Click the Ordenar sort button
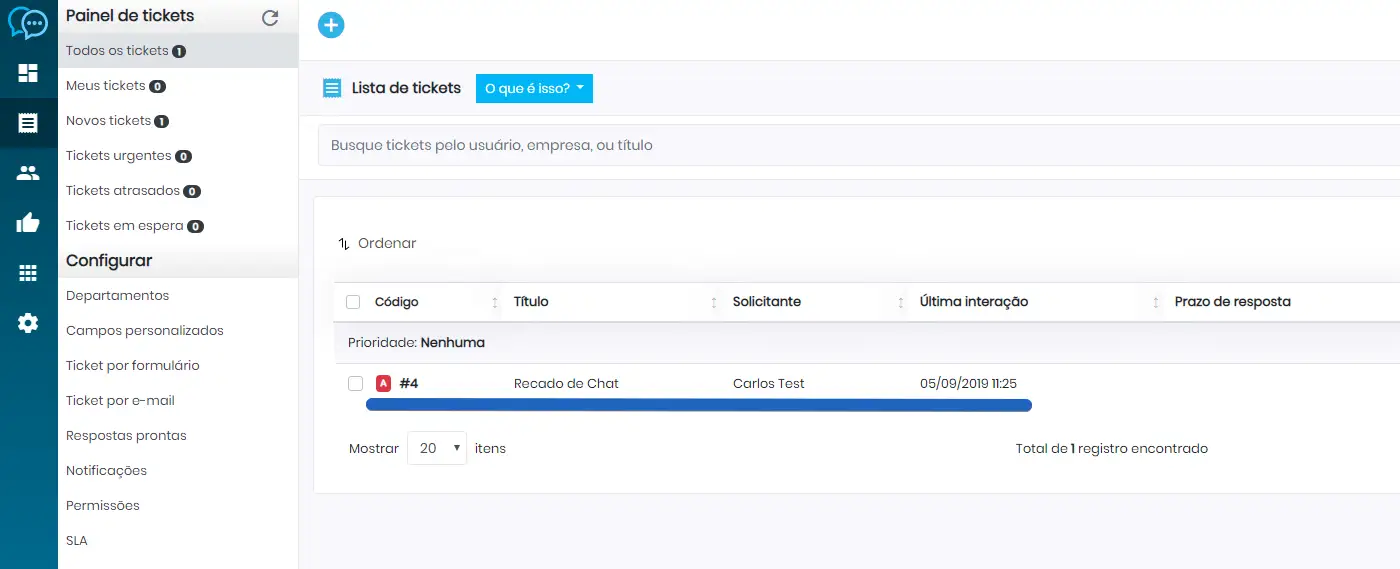 click(377, 243)
